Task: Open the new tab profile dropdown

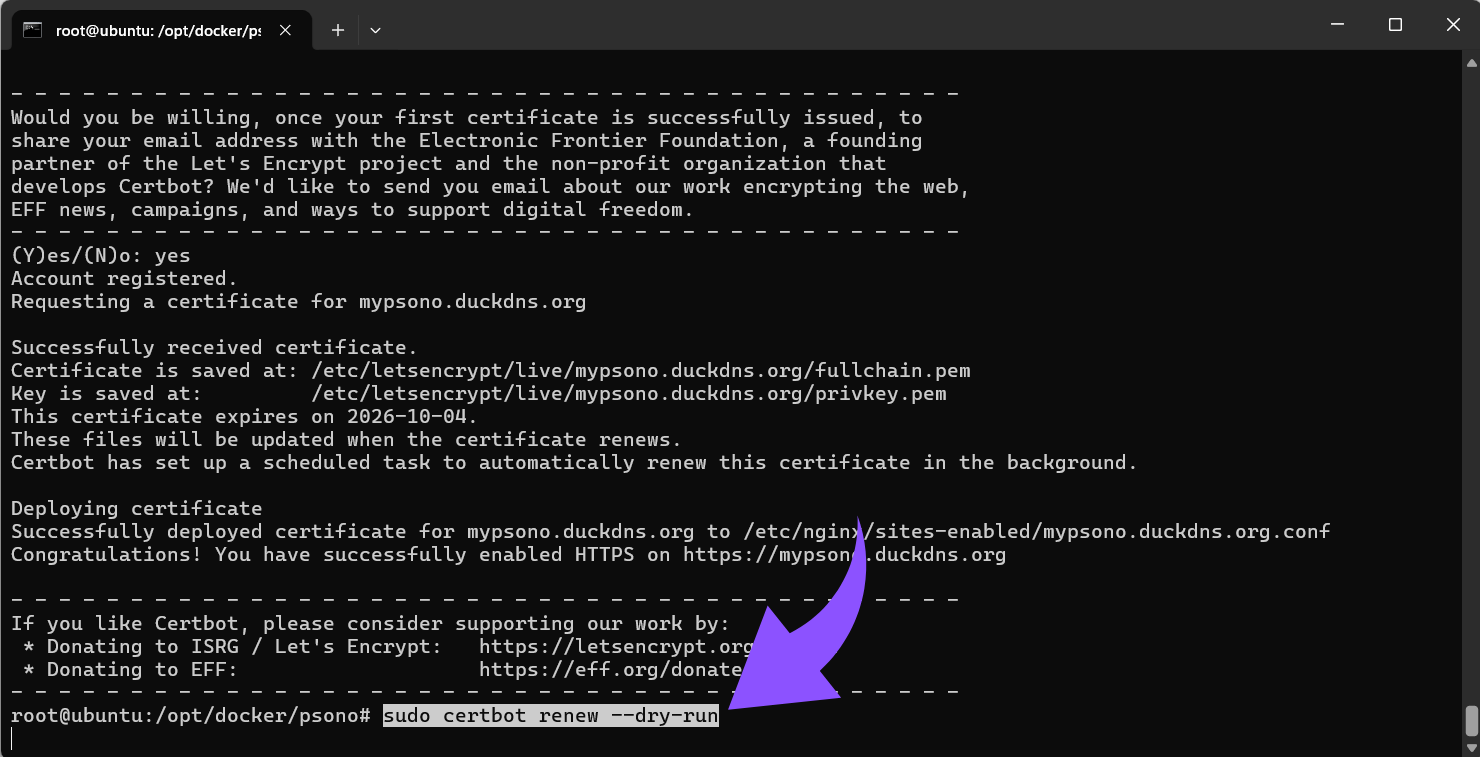Action: (x=375, y=30)
